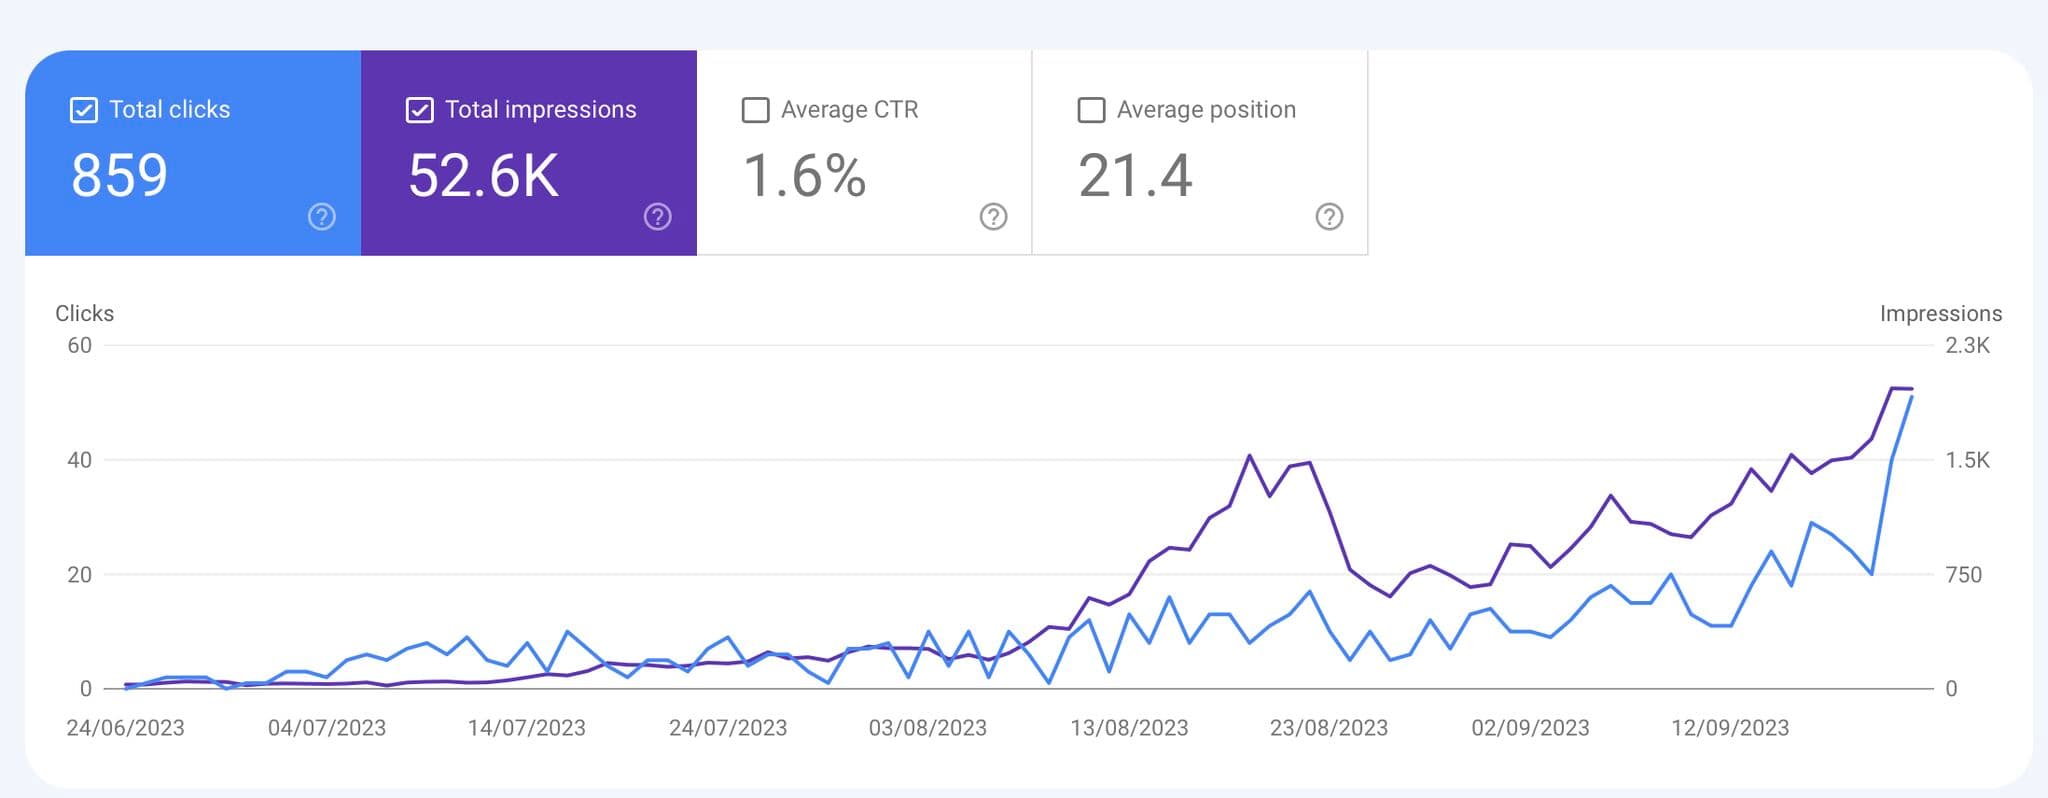Click the Impressions axis label
The image size is (2048, 798).
click(x=1941, y=313)
